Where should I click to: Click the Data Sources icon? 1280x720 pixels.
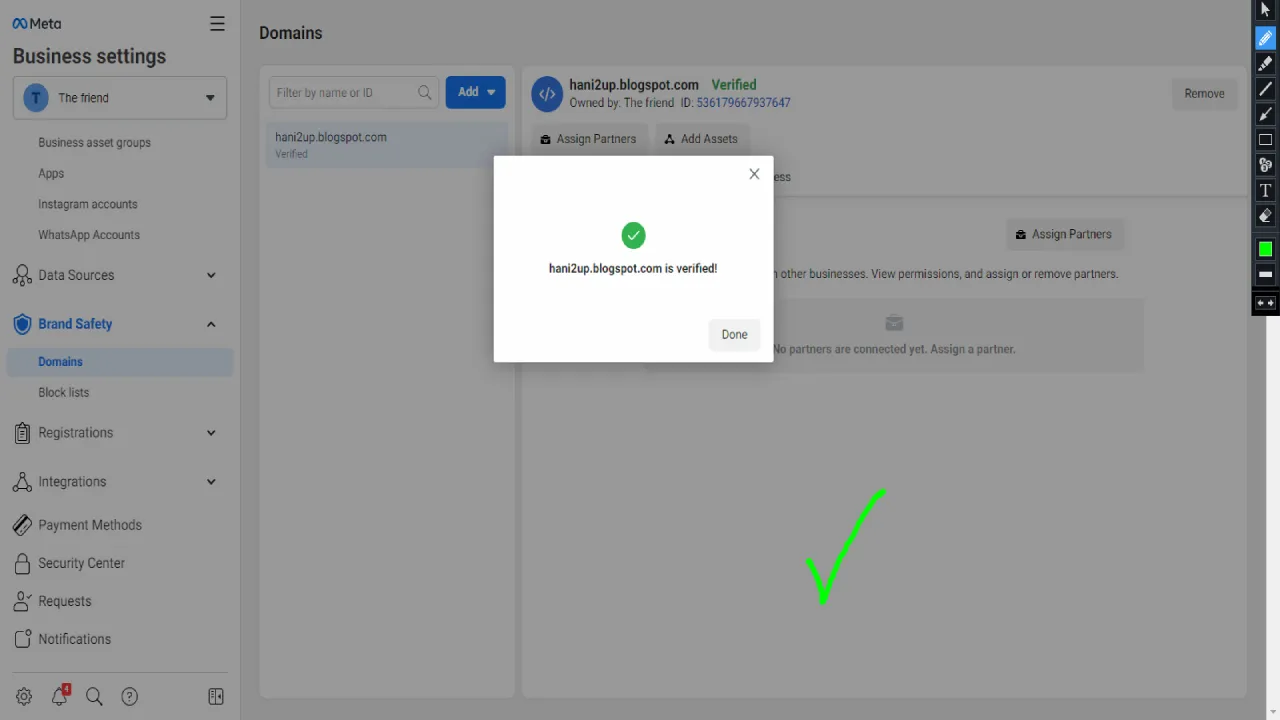[22, 275]
